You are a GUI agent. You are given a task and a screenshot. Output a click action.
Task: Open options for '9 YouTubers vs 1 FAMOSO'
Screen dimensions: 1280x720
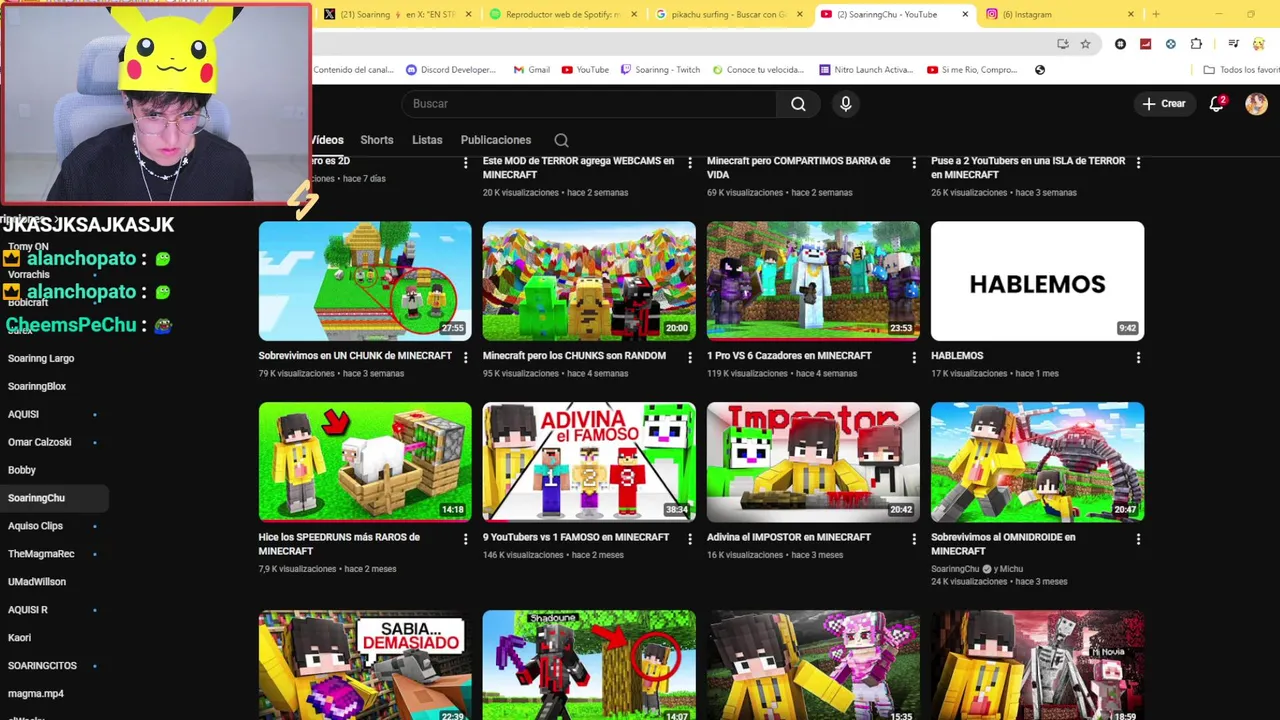(x=689, y=539)
